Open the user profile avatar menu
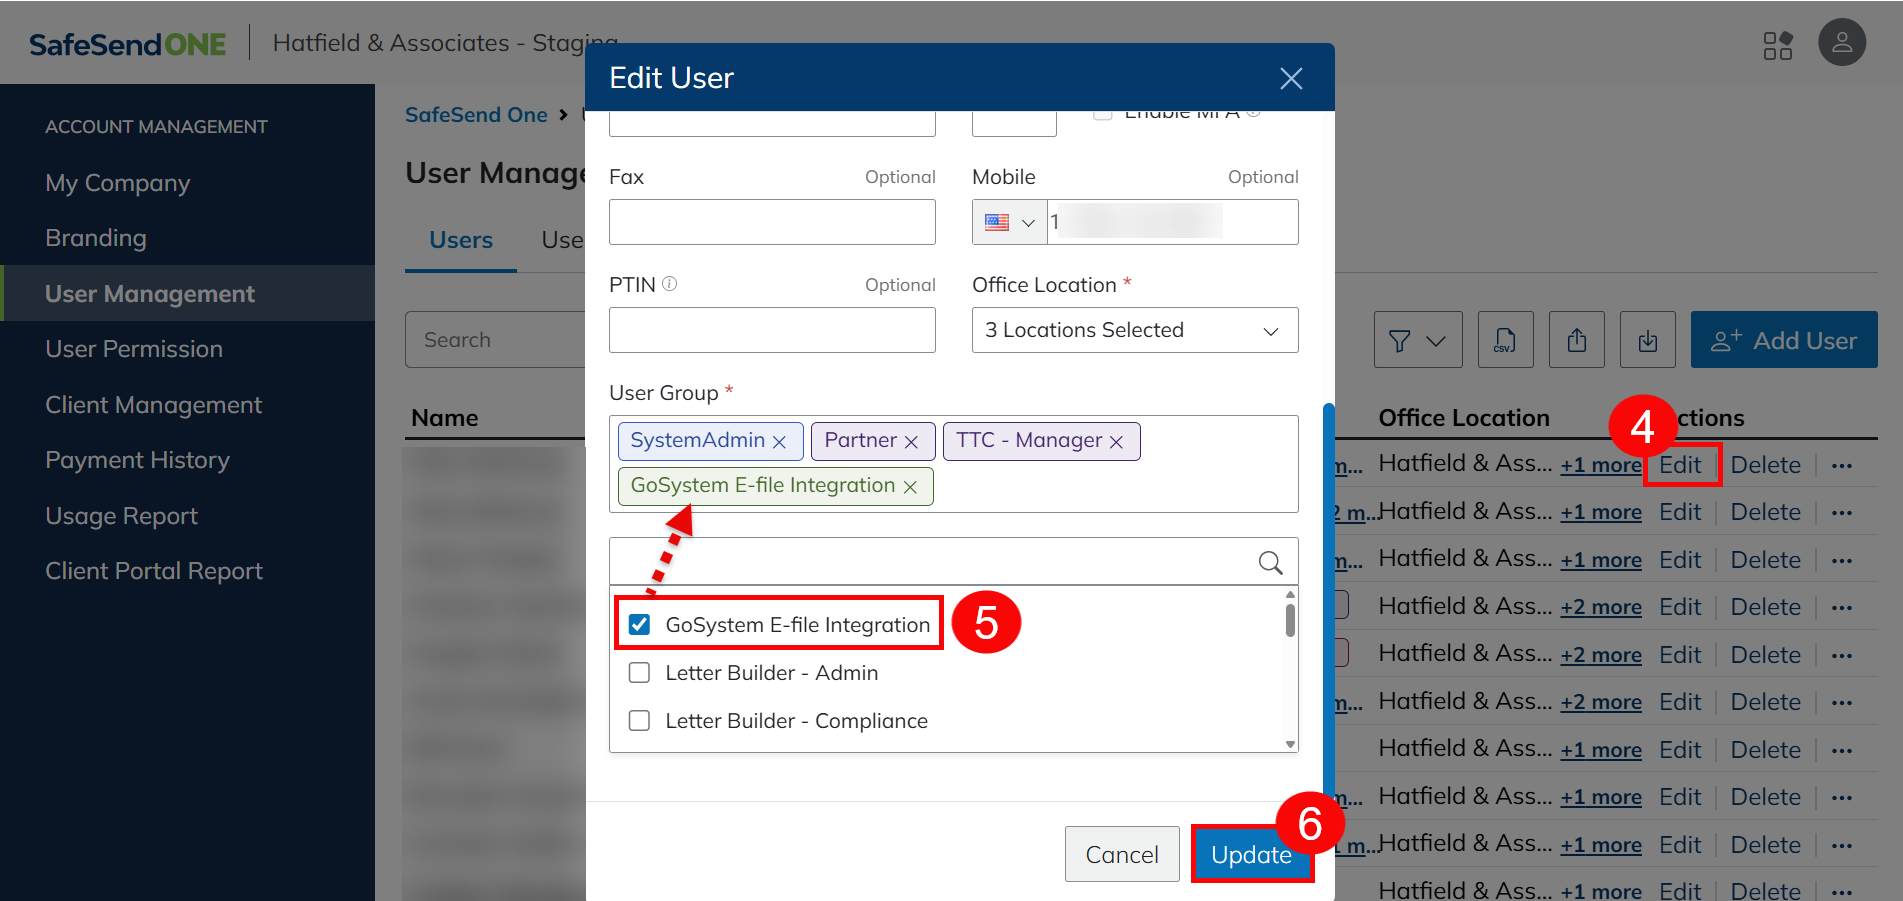This screenshot has height=901, width=1903. click(x=1841, y=43)
